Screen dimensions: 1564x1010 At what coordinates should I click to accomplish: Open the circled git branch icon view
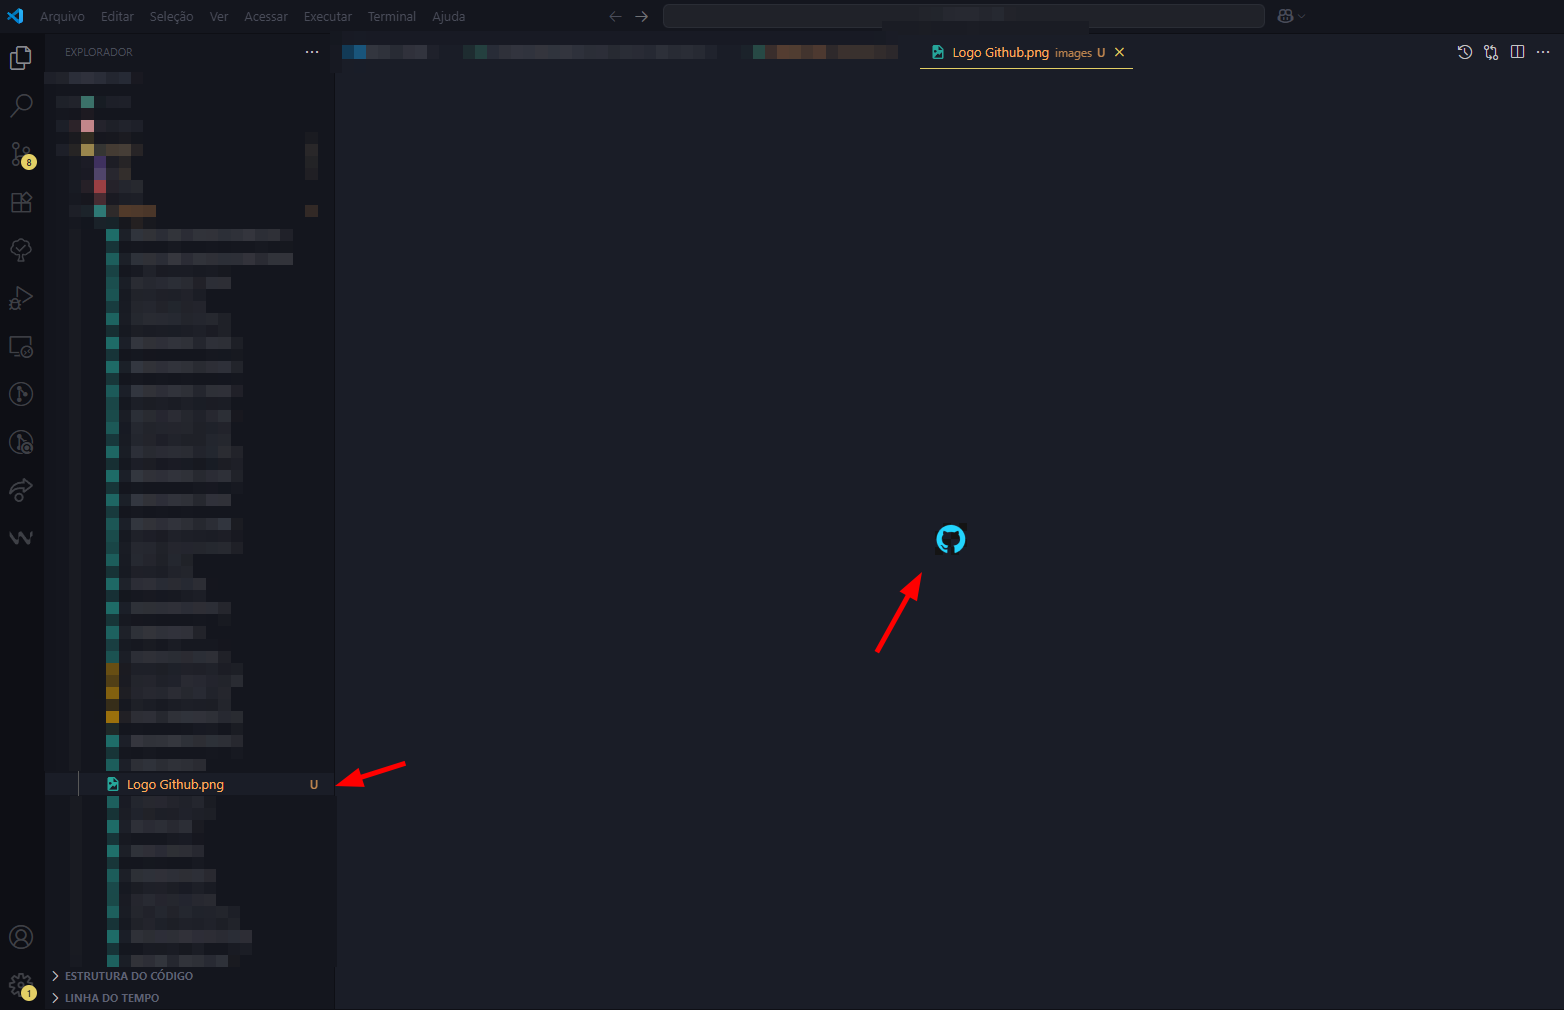[x=21, y=394]
